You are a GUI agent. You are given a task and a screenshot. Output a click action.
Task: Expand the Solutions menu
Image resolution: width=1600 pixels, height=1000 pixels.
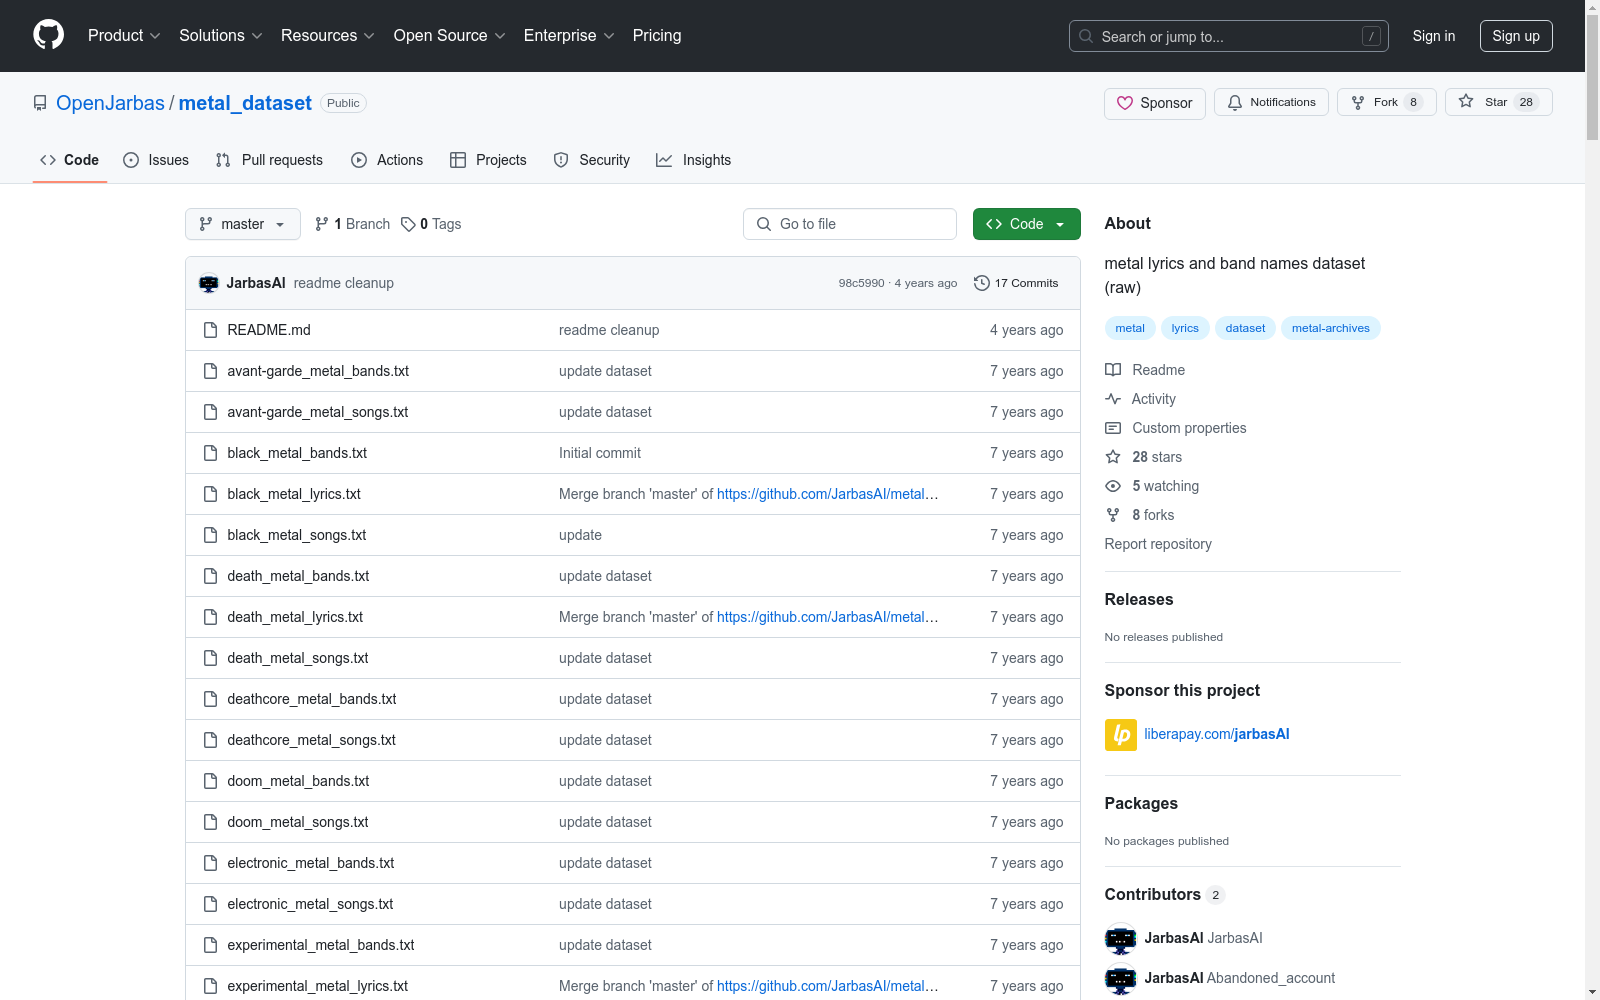[x=221, y=36]
